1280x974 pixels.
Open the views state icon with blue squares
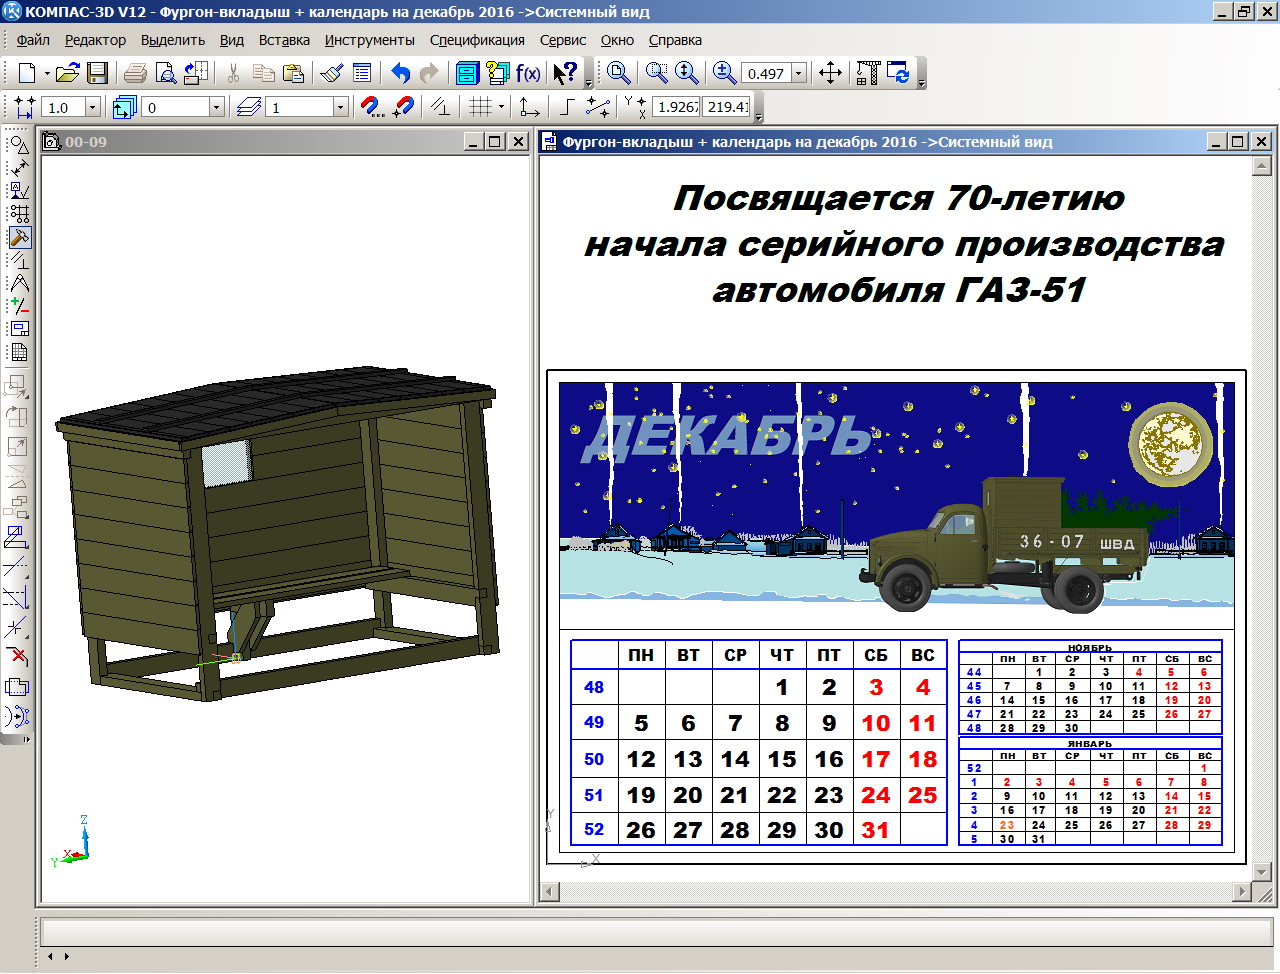[124, 107]
